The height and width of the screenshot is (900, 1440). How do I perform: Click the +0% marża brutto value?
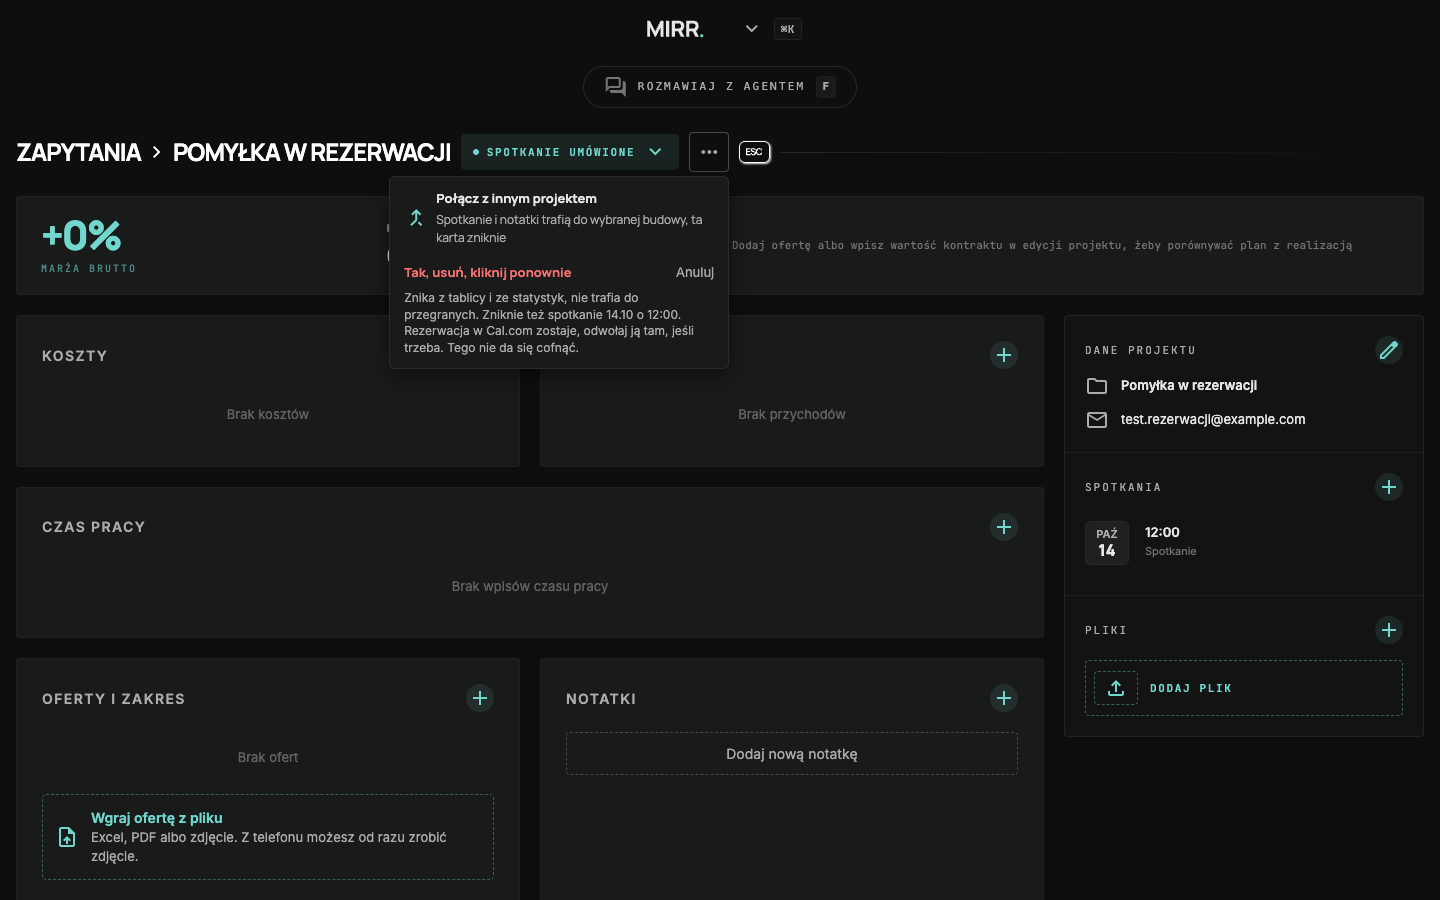81,236
